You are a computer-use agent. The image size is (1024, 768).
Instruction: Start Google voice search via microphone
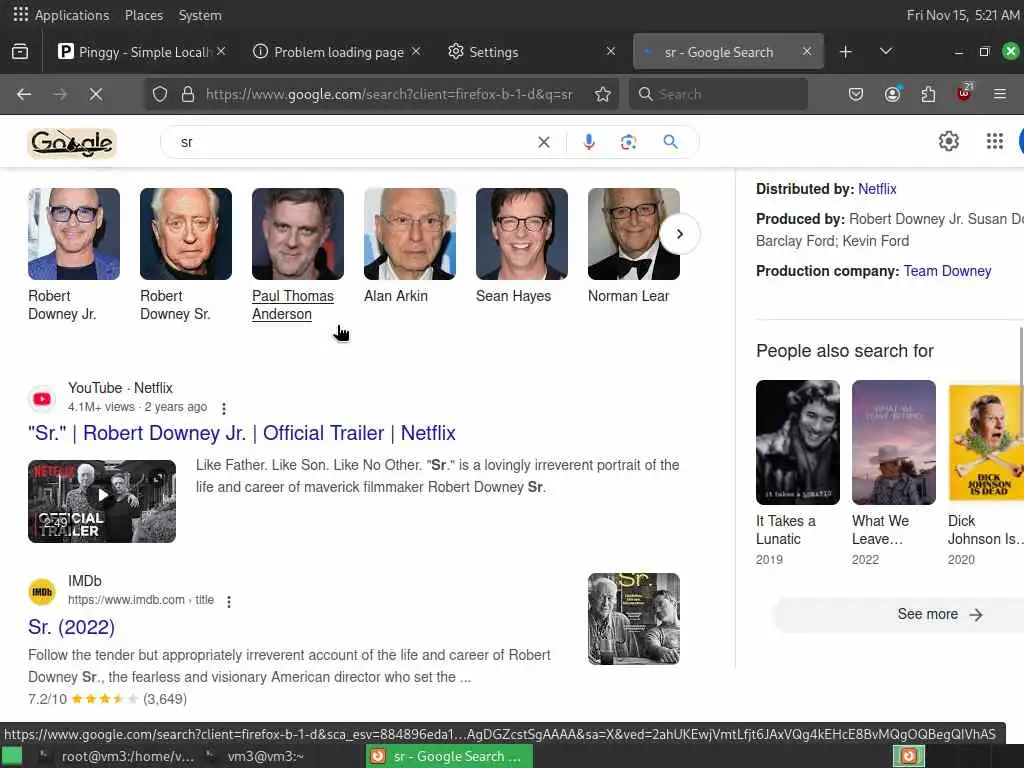click(x=588, y=142)
